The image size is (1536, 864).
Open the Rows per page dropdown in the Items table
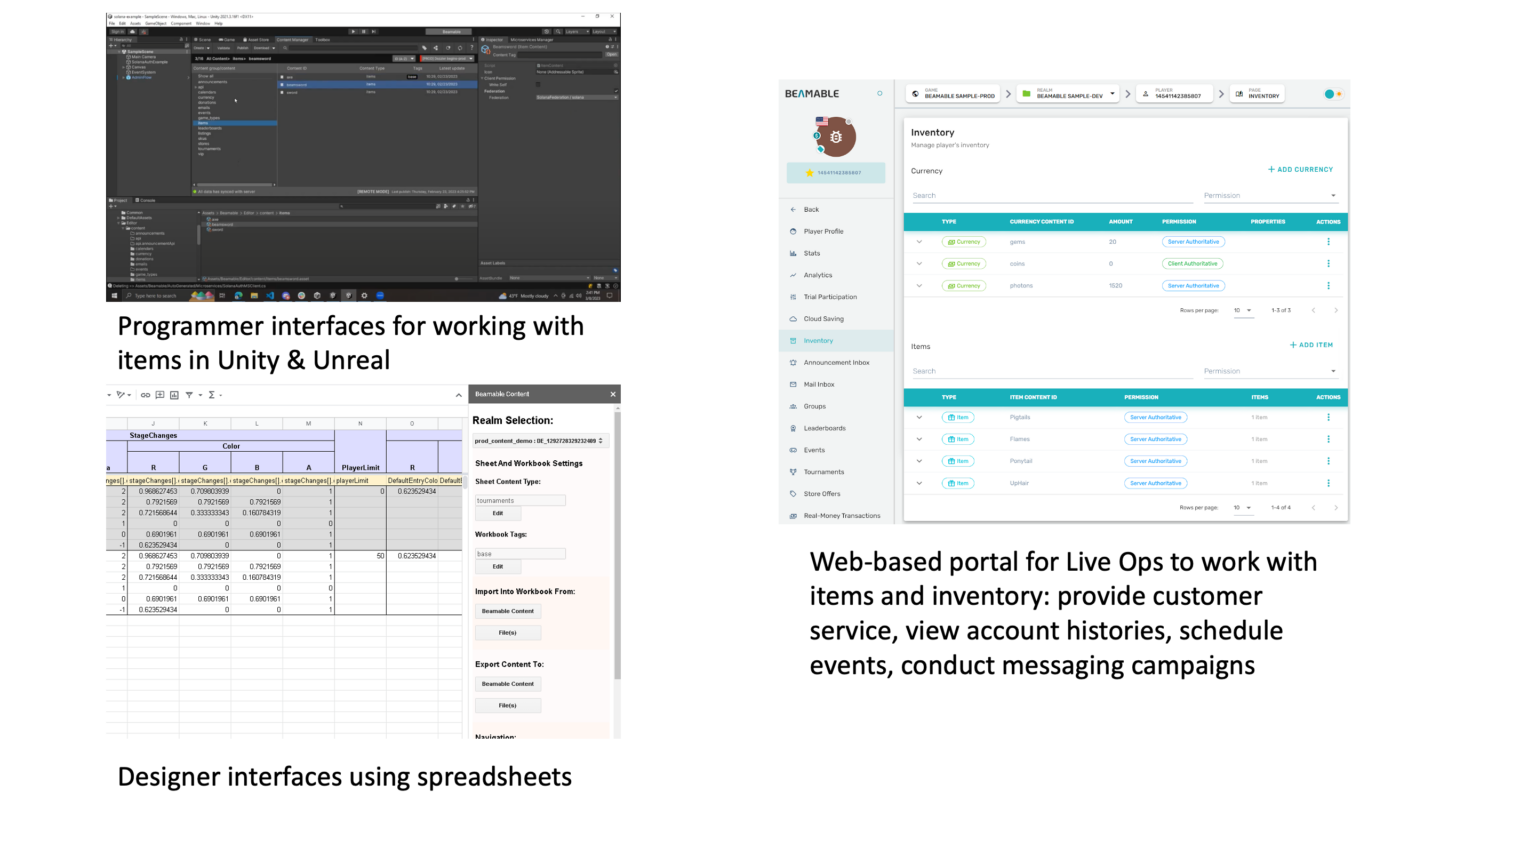[1243, 507]
